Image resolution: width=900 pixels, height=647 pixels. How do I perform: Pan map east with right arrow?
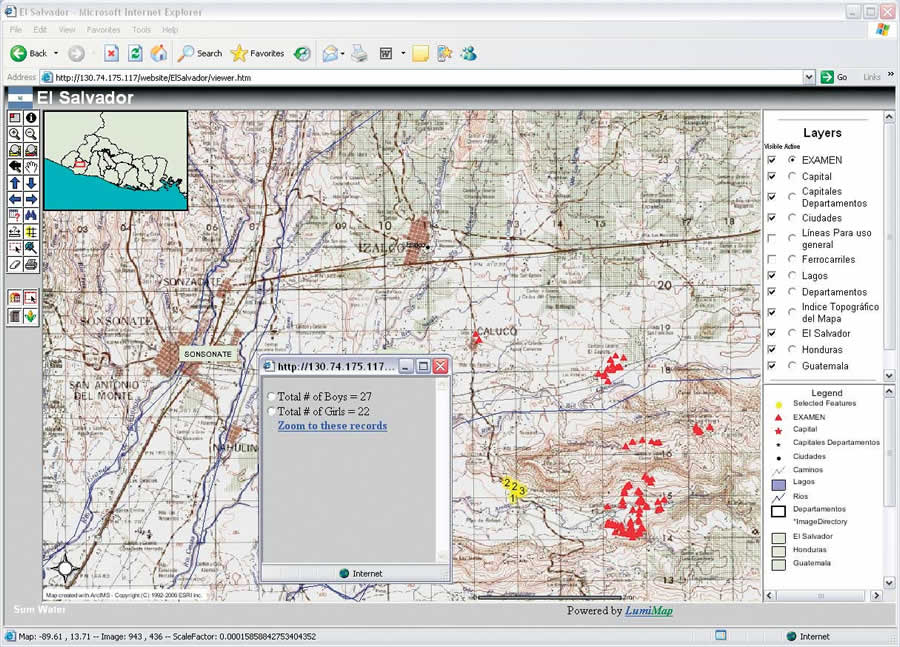(x=31, y=199)
